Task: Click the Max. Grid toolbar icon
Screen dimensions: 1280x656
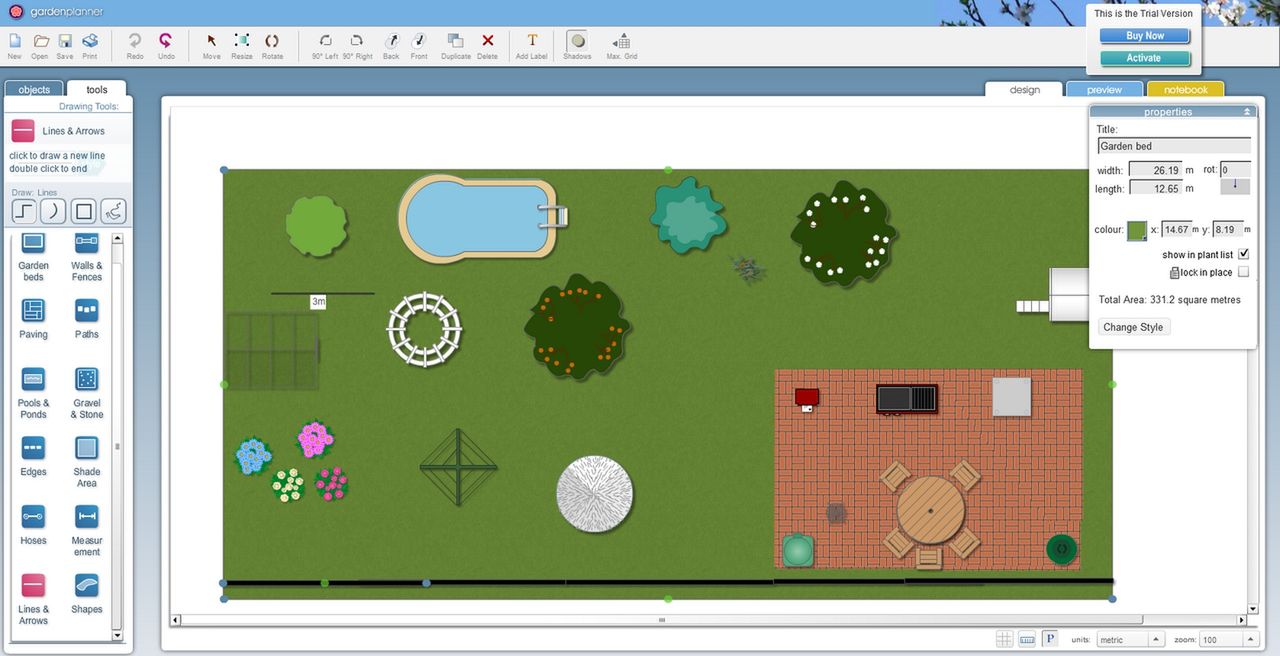Action: [x=622, y=46]
